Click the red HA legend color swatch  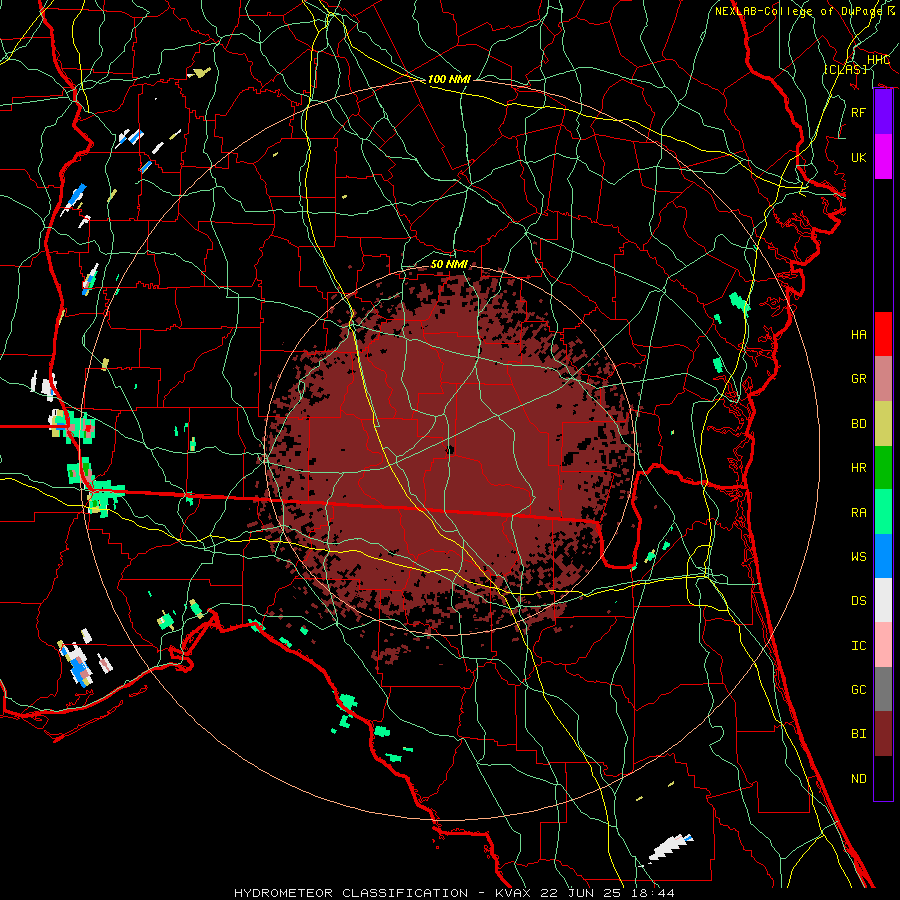[x=883, y=334]
